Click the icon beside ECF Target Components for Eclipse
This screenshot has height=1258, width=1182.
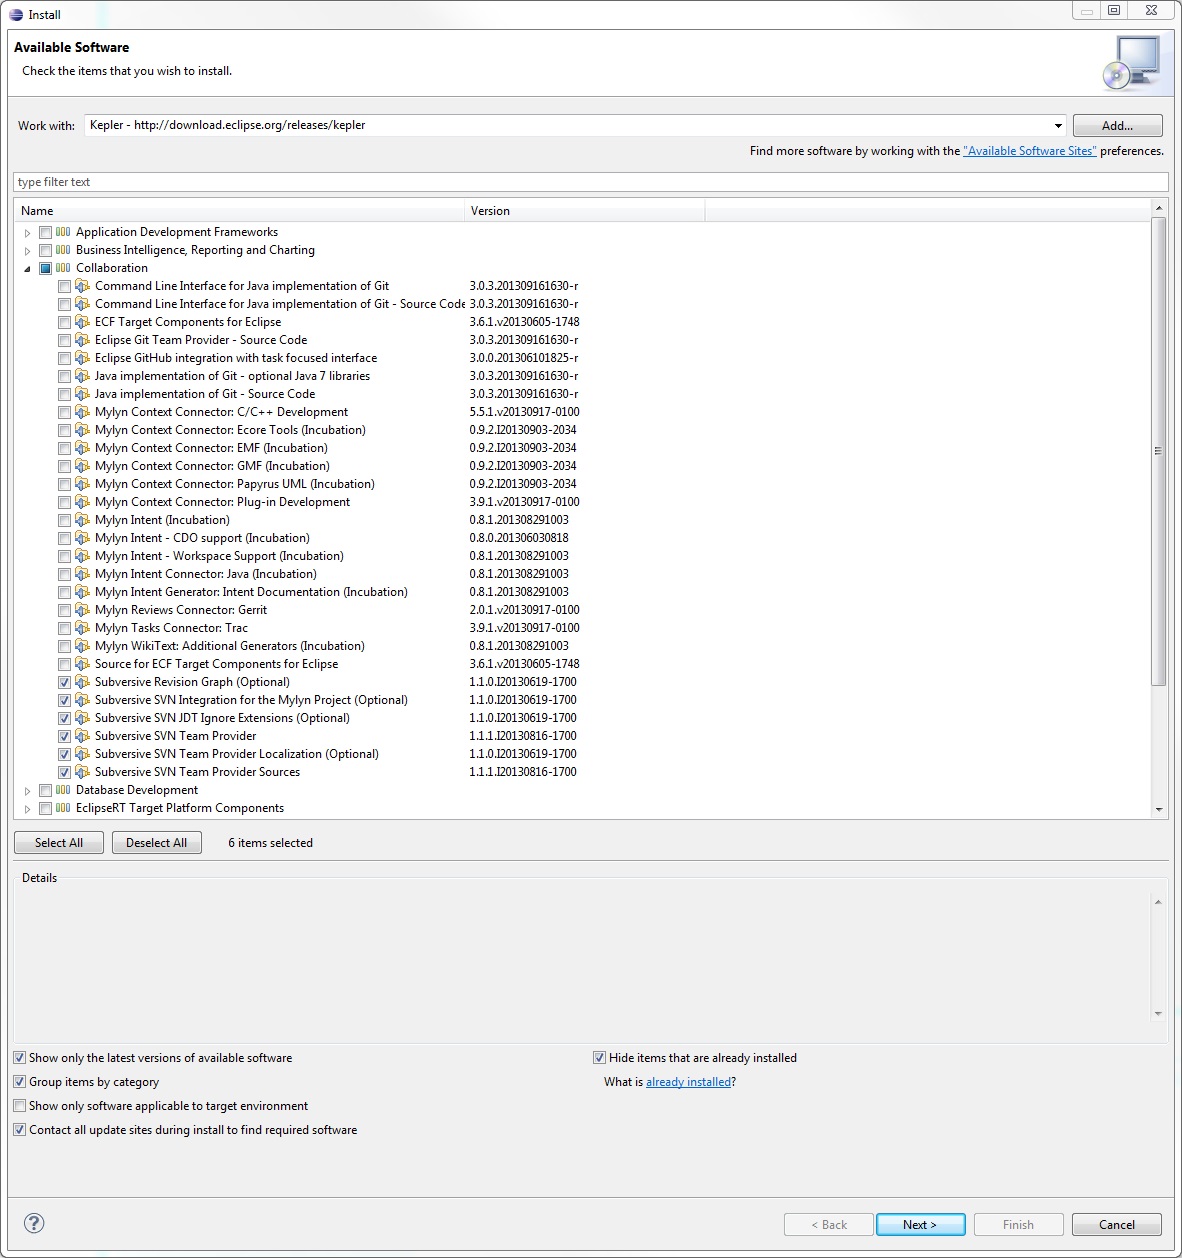(x=83, y=322)
